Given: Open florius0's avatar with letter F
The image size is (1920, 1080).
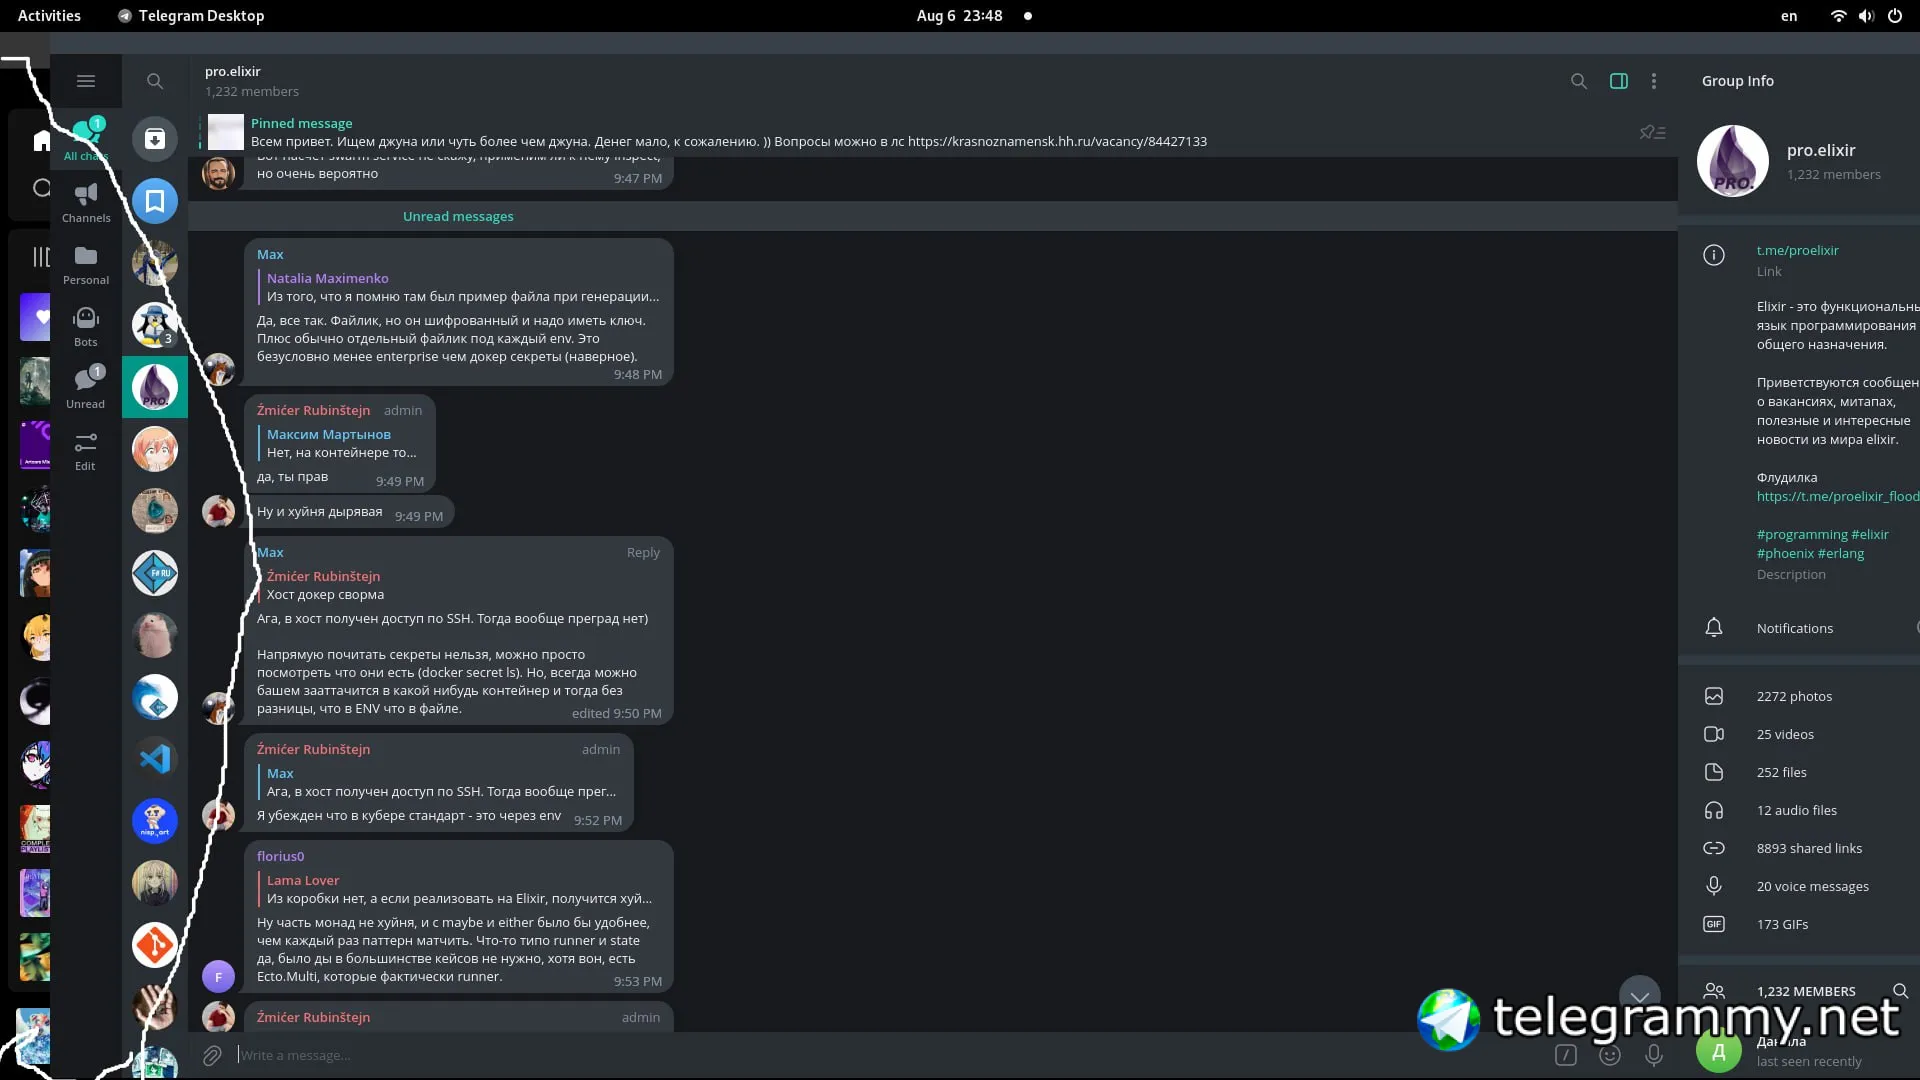Looking at the screenshot, I should [x=218, y=977].
